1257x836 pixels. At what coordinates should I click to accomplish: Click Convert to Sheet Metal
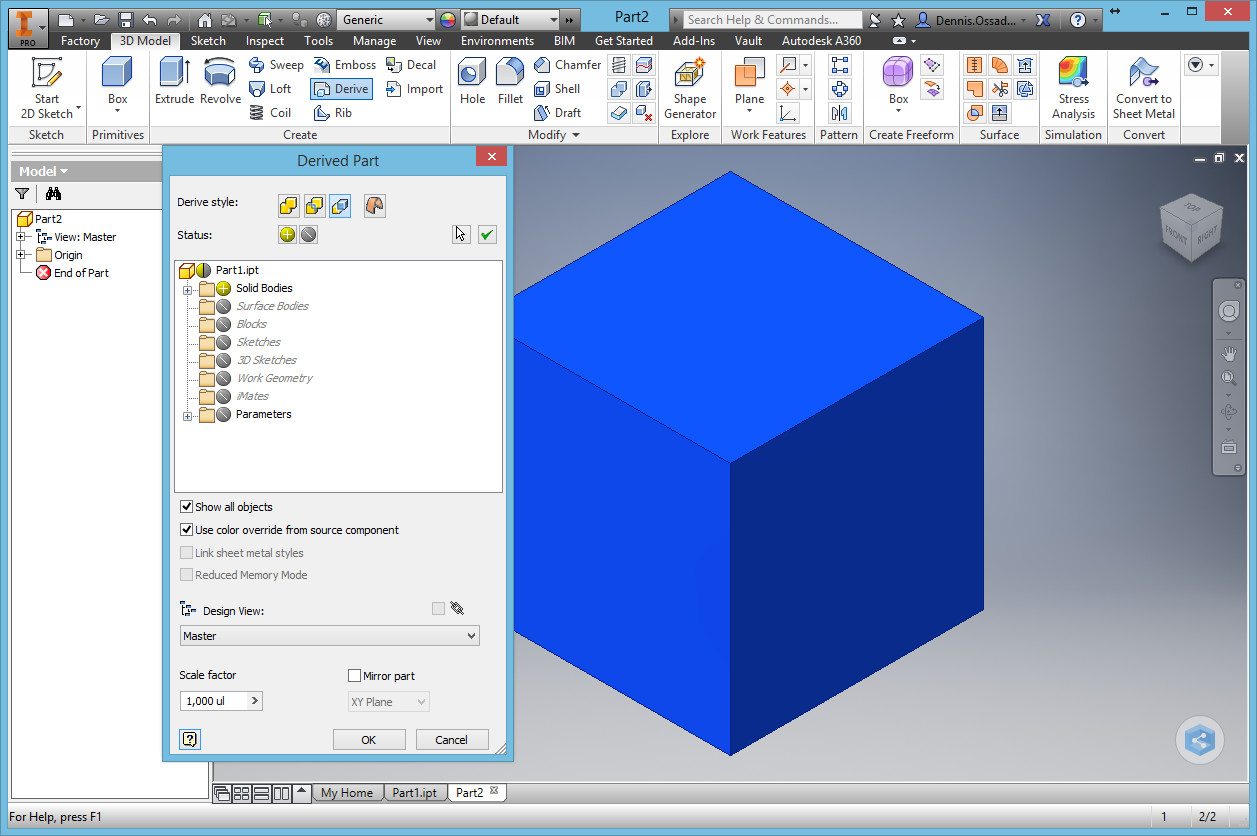(x=1144, y=88)
